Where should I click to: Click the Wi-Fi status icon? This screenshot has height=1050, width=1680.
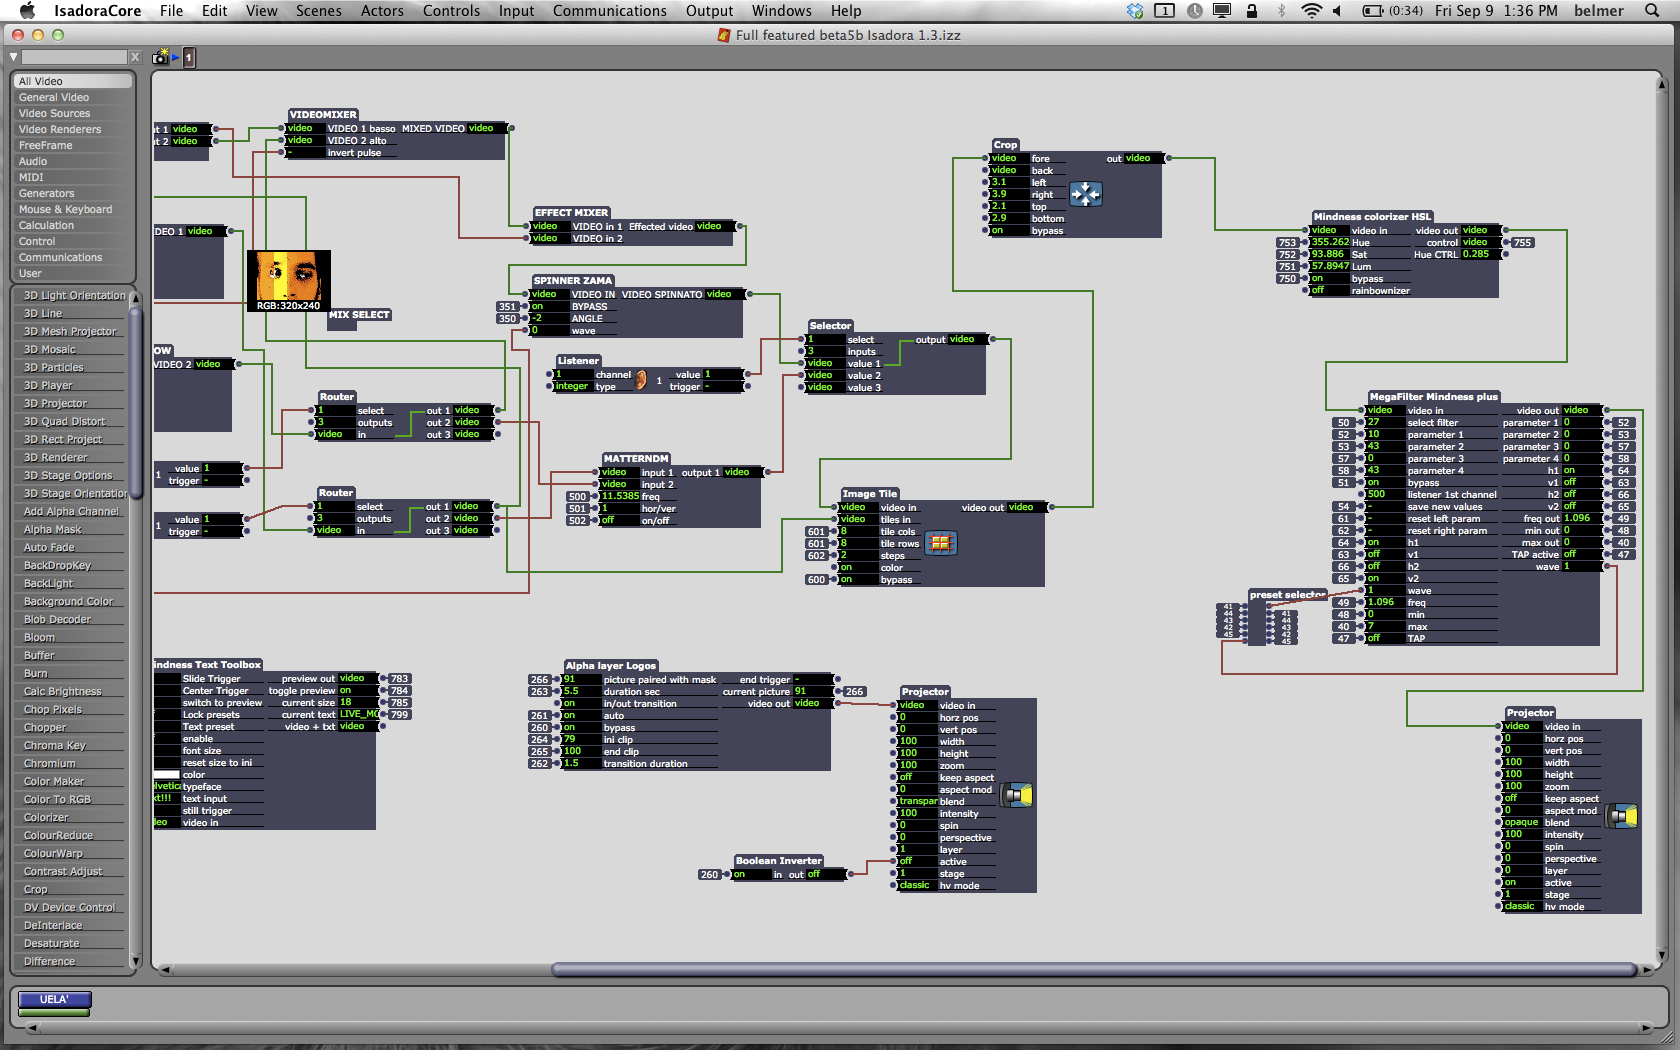tap(1311, 11)
